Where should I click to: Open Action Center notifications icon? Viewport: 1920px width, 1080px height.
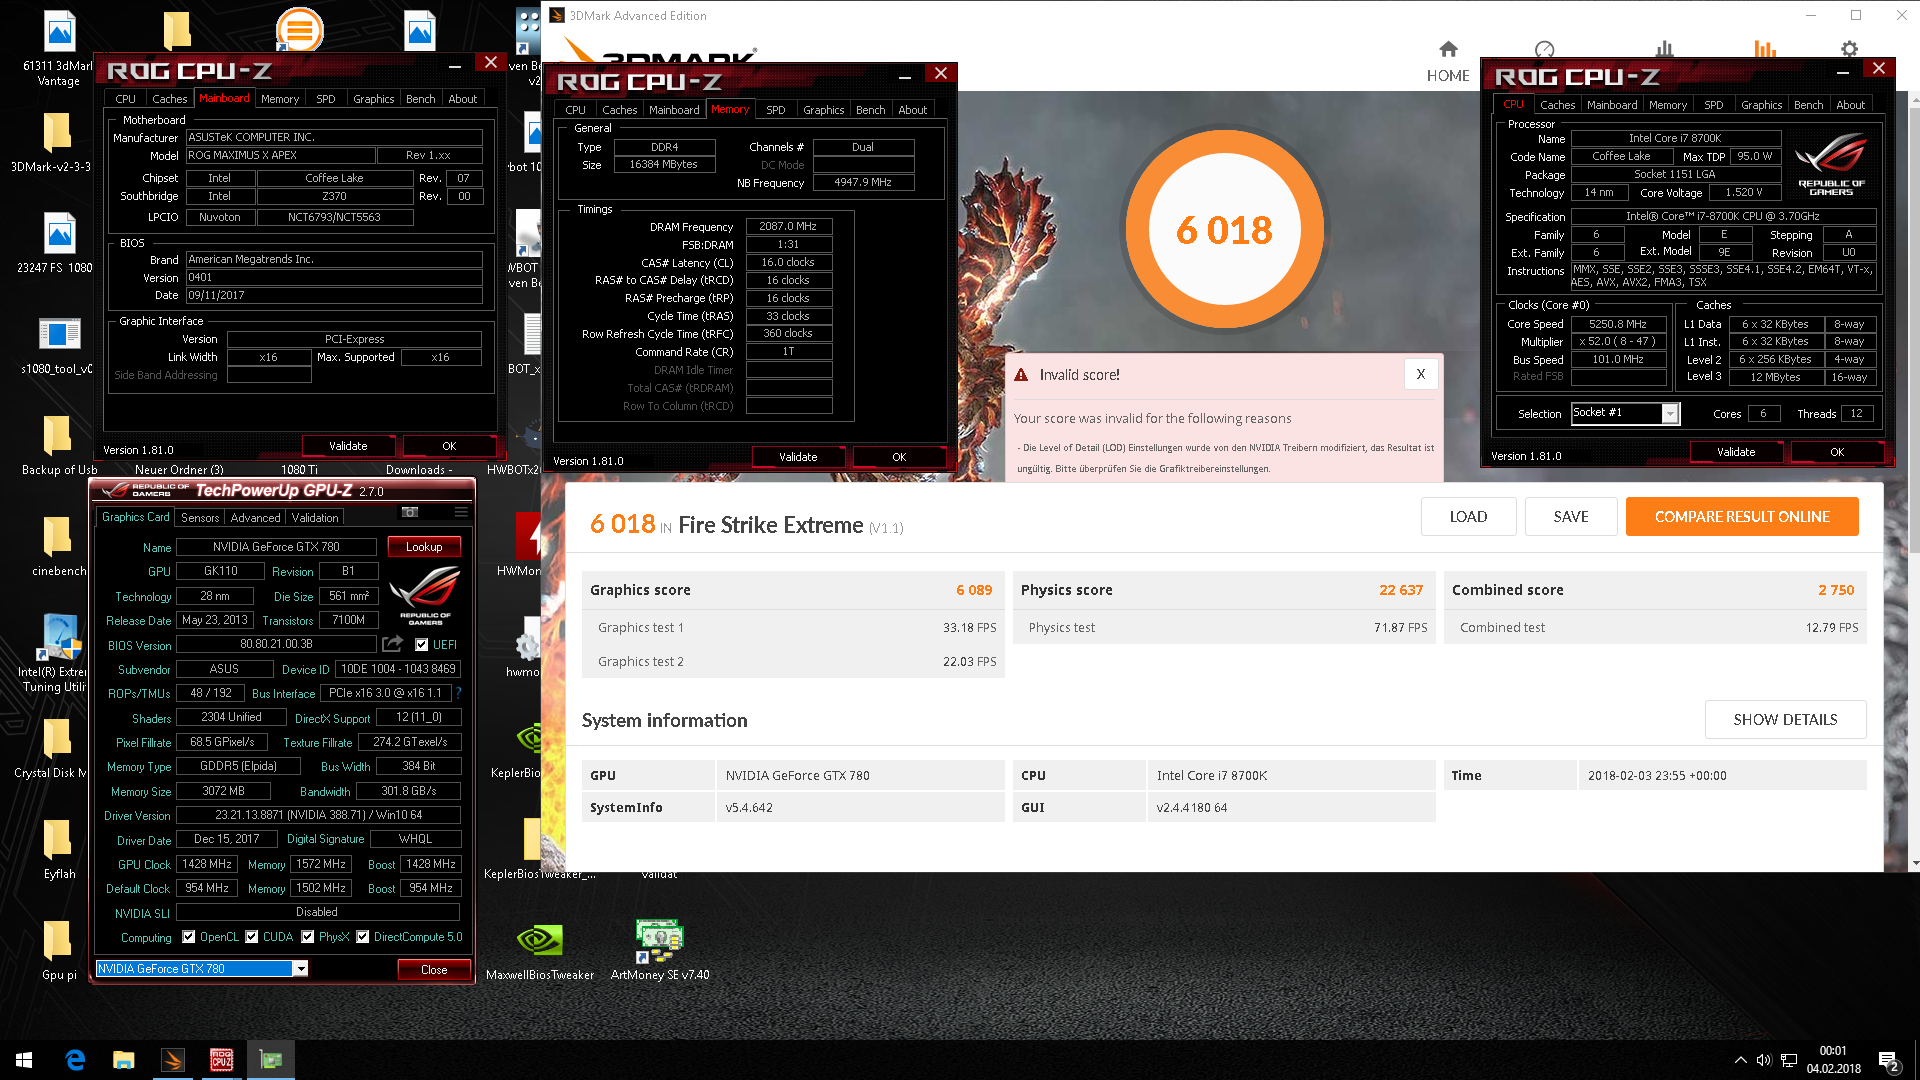[x=1889, y=1060]
